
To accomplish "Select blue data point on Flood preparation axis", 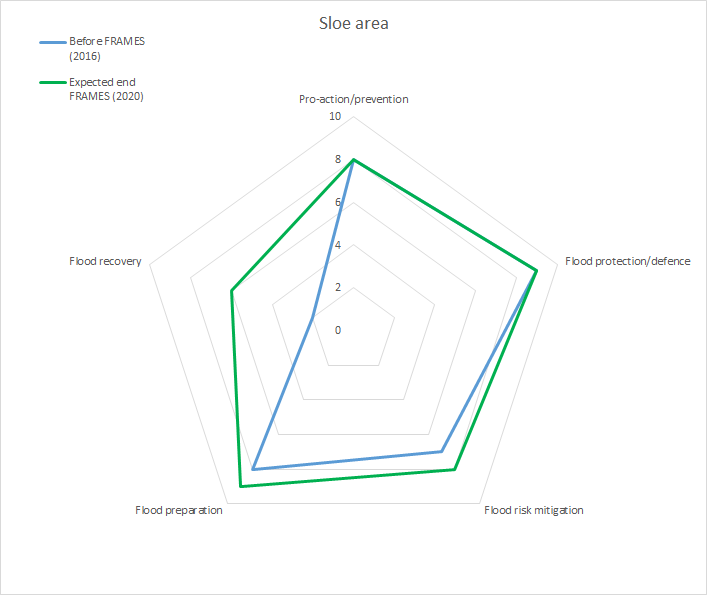I will click(x=253, y=469).
